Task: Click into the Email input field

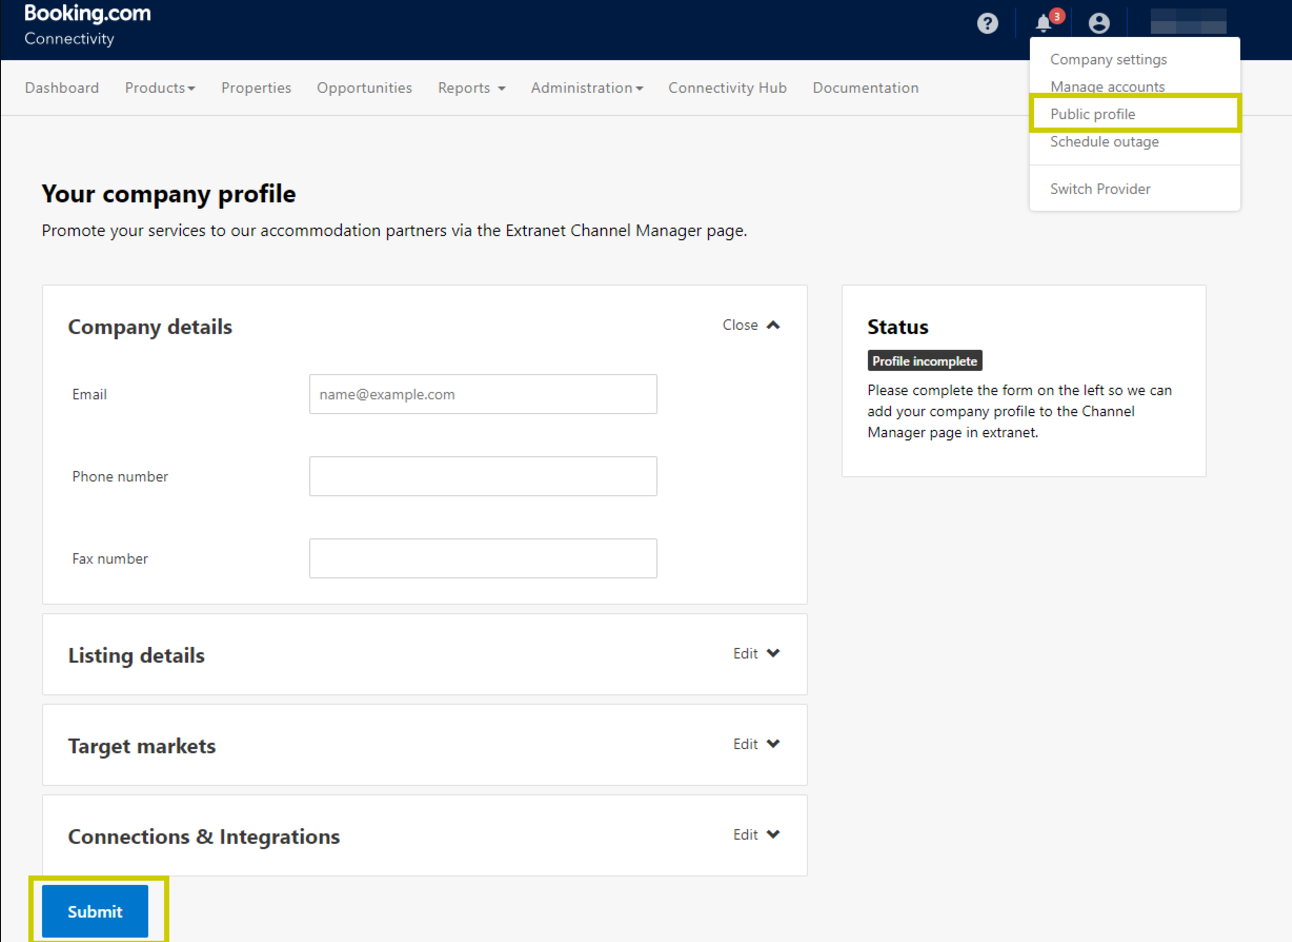Action: pyautogui.click(x=483, y=394)
